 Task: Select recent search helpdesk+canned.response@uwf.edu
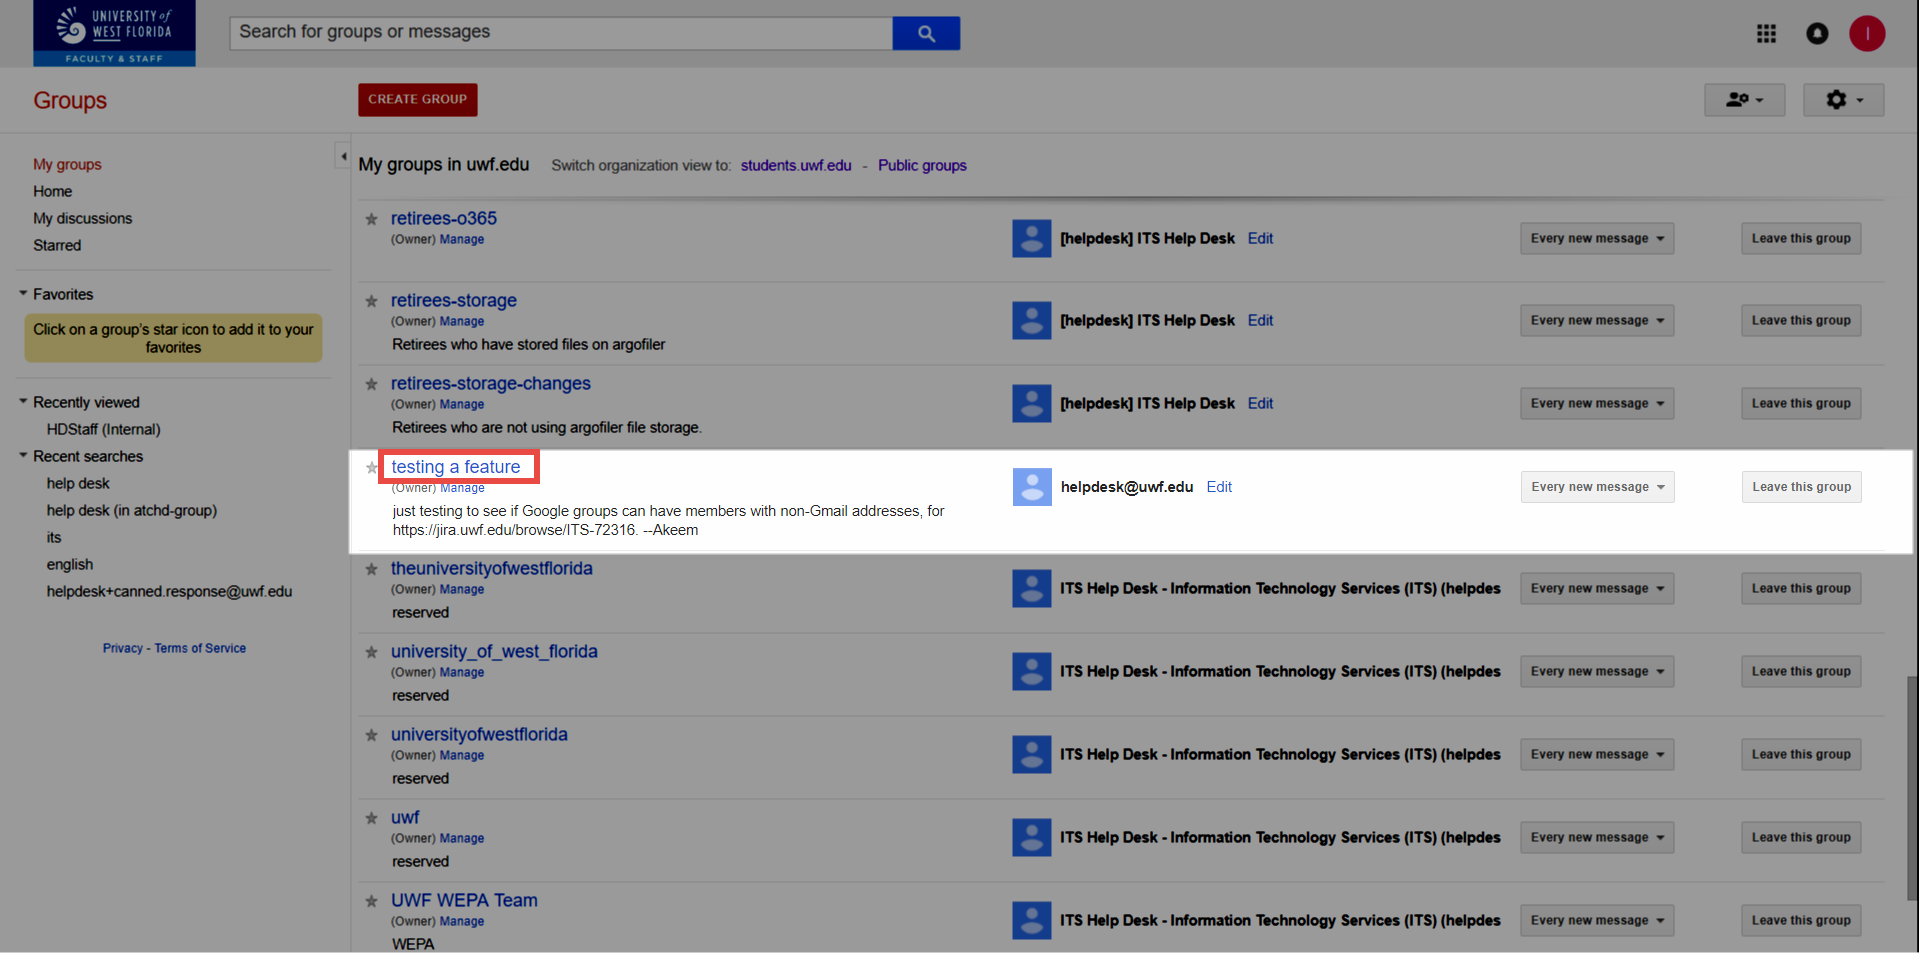point(169,591)
